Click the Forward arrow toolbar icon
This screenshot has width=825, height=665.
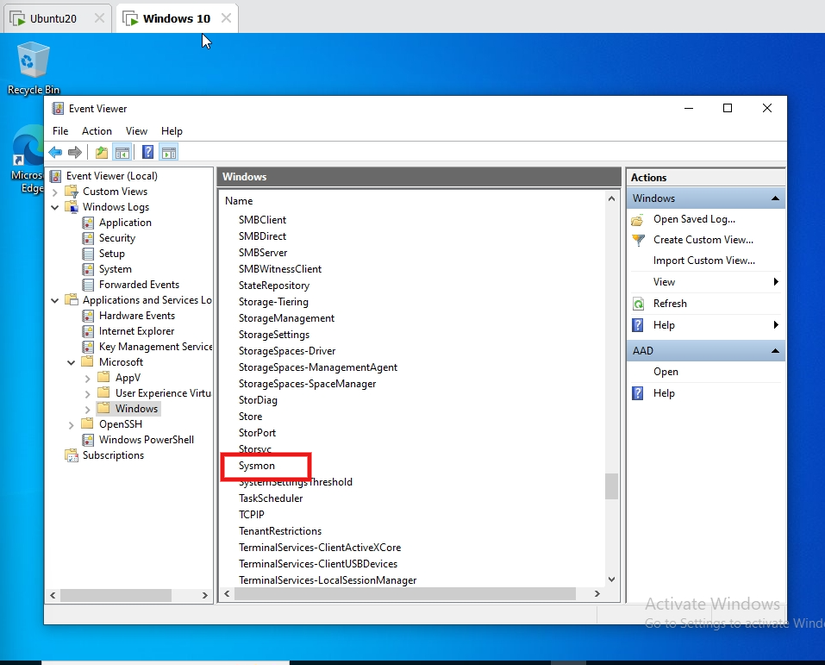point(75,153)
